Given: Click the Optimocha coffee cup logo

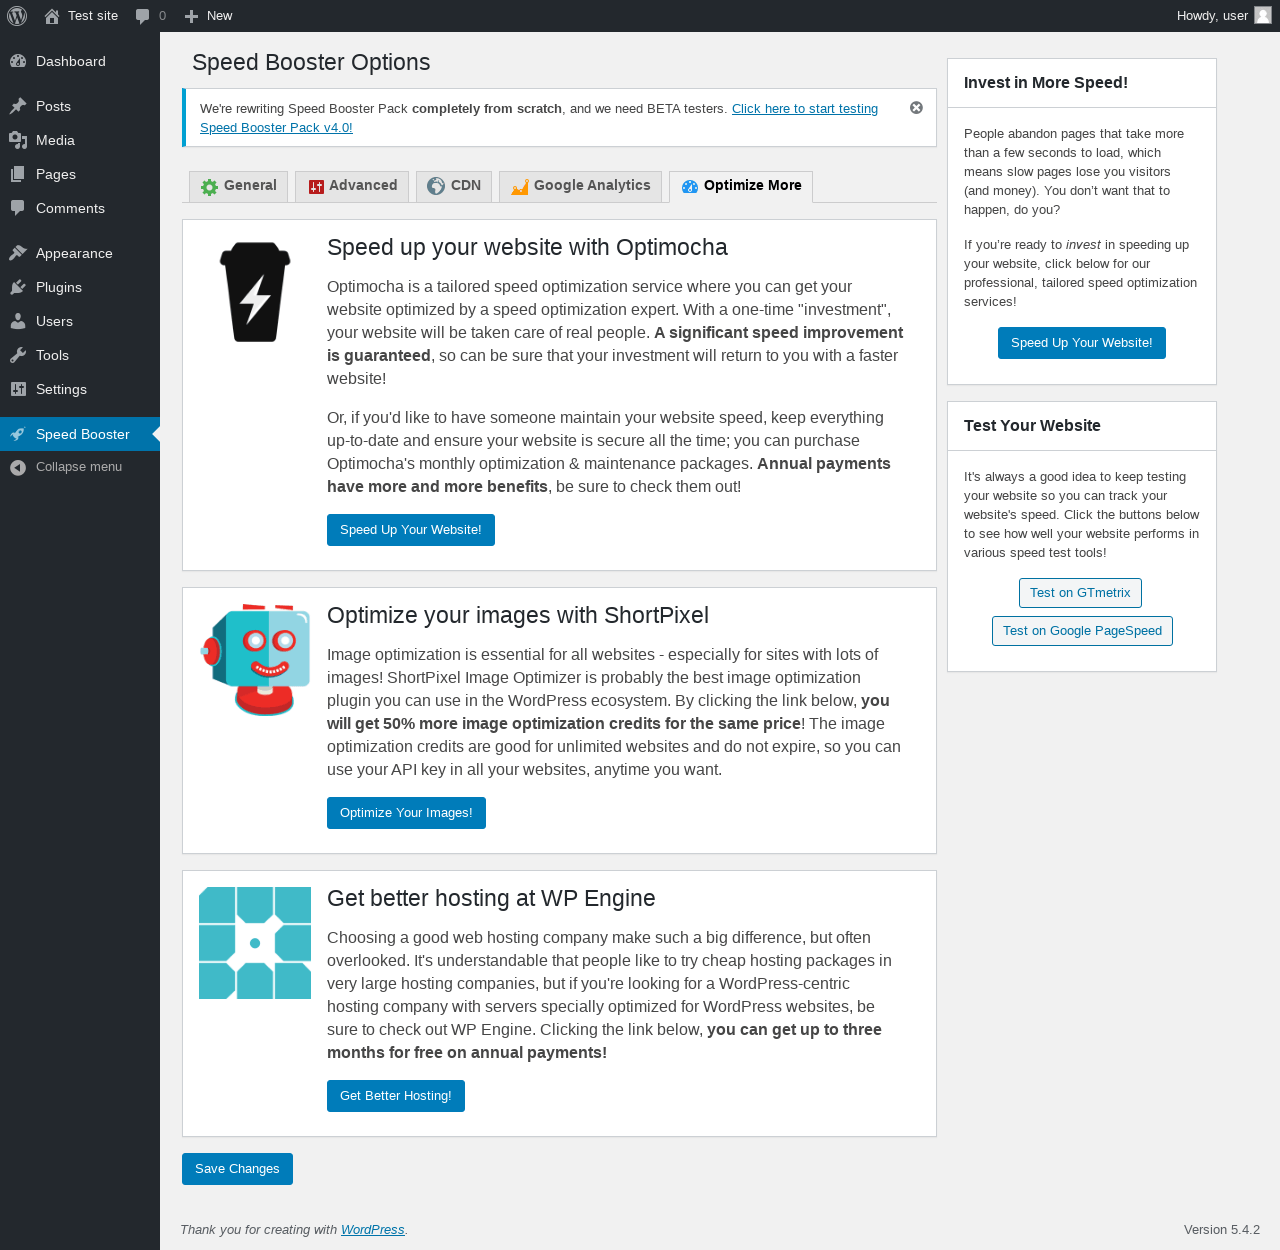Looking at the screenshot, I should coord(255,292).
